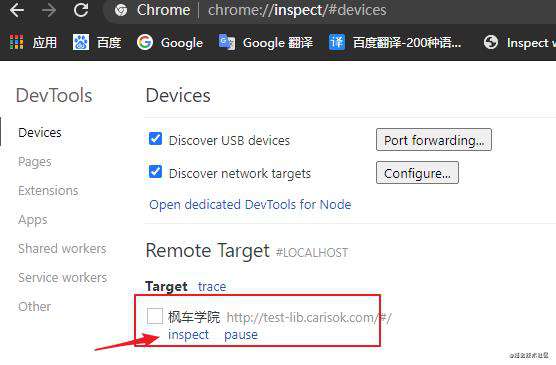This screenshot has width=556, height=365.
Task: Click the Chrome icon in address bar
Action: (x=121, y=10)
